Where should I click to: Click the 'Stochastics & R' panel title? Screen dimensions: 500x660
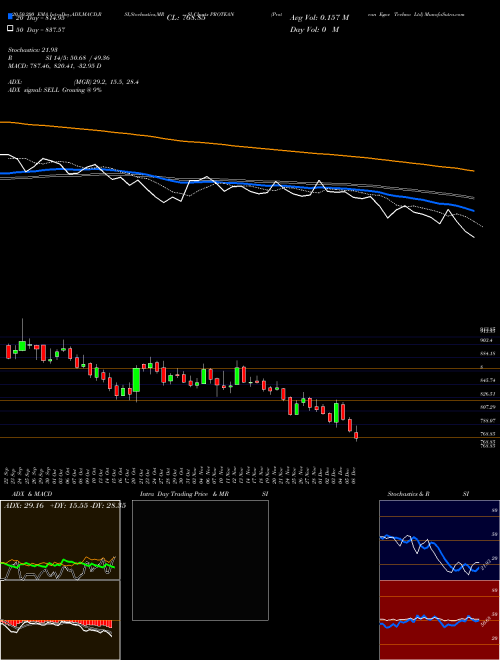coord(408,494)
